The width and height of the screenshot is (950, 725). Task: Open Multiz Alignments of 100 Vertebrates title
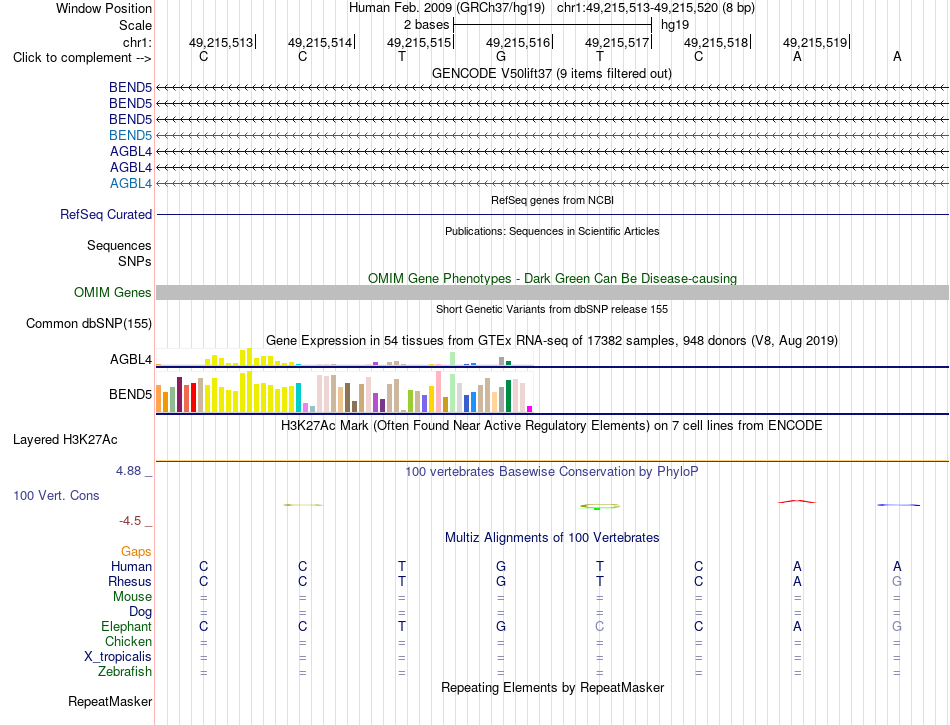point(552,537)
